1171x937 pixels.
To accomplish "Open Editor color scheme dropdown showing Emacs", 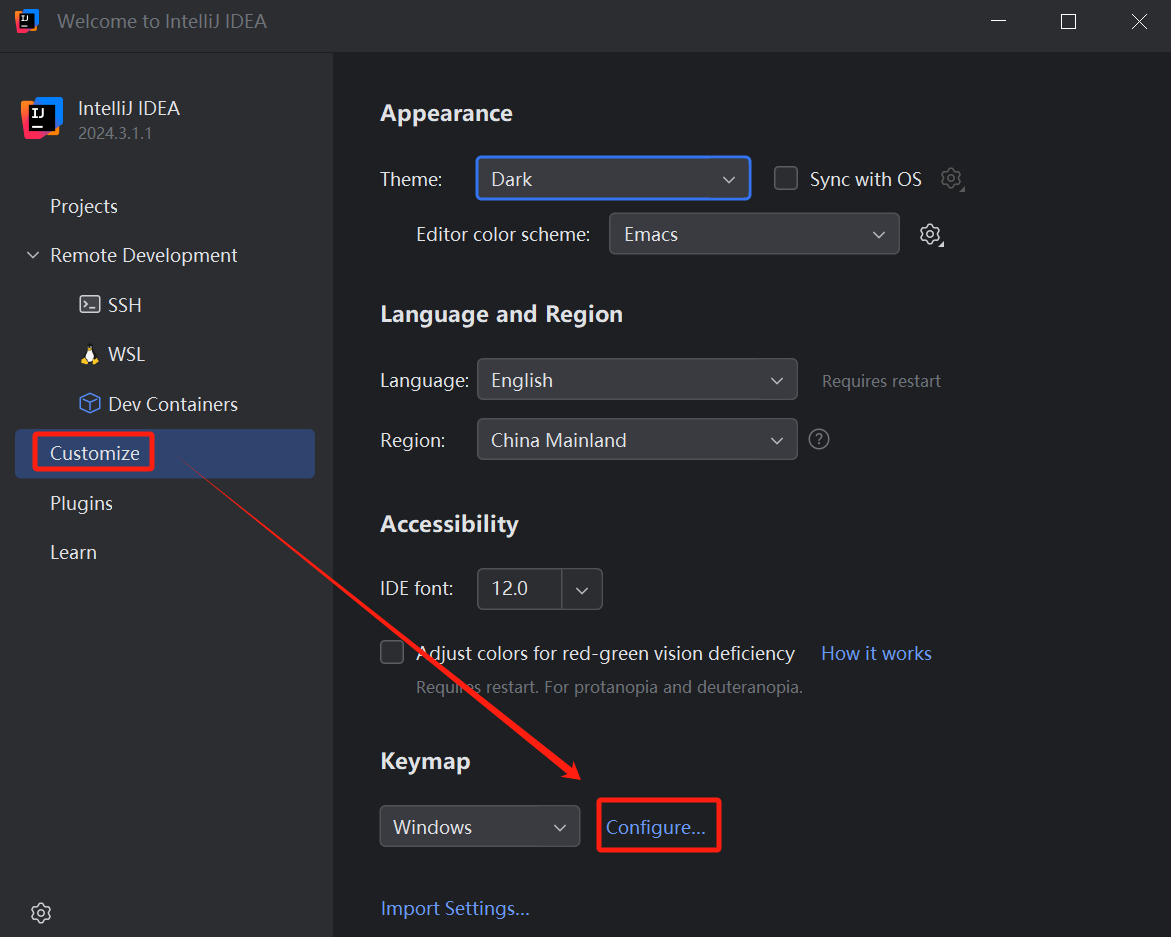I will (x=754, y=234).
